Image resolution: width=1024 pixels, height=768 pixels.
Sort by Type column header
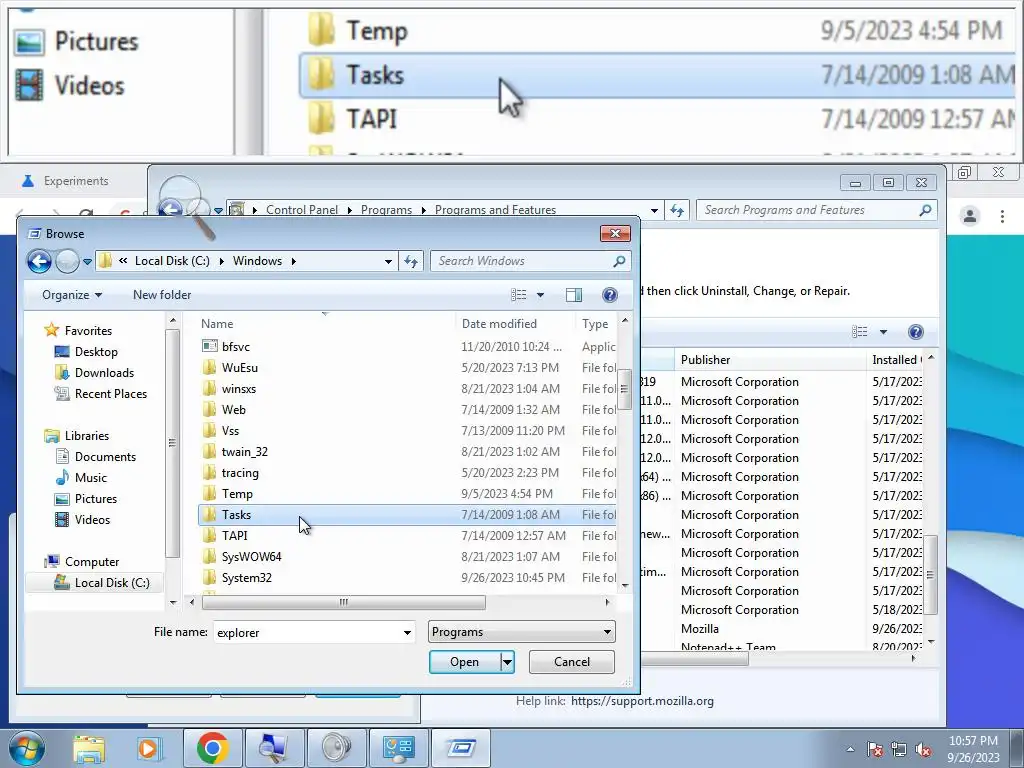[x=596, y=324]
